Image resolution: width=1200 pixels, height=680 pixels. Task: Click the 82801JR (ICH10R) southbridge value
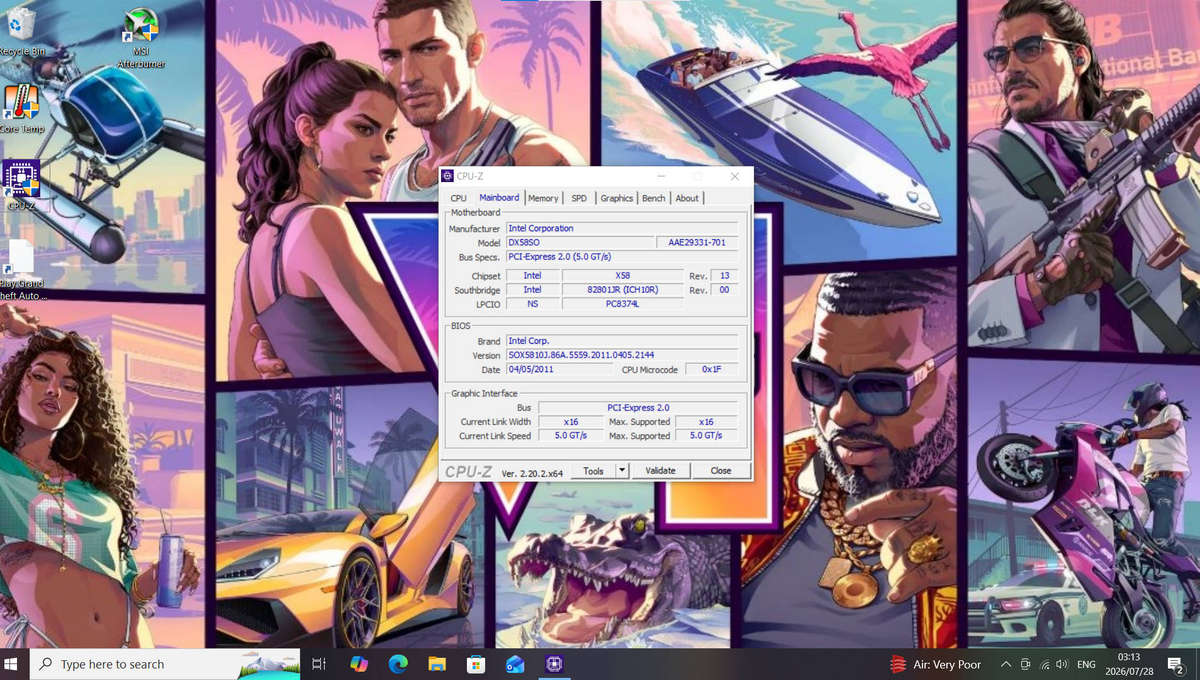(x=622, y=289)
